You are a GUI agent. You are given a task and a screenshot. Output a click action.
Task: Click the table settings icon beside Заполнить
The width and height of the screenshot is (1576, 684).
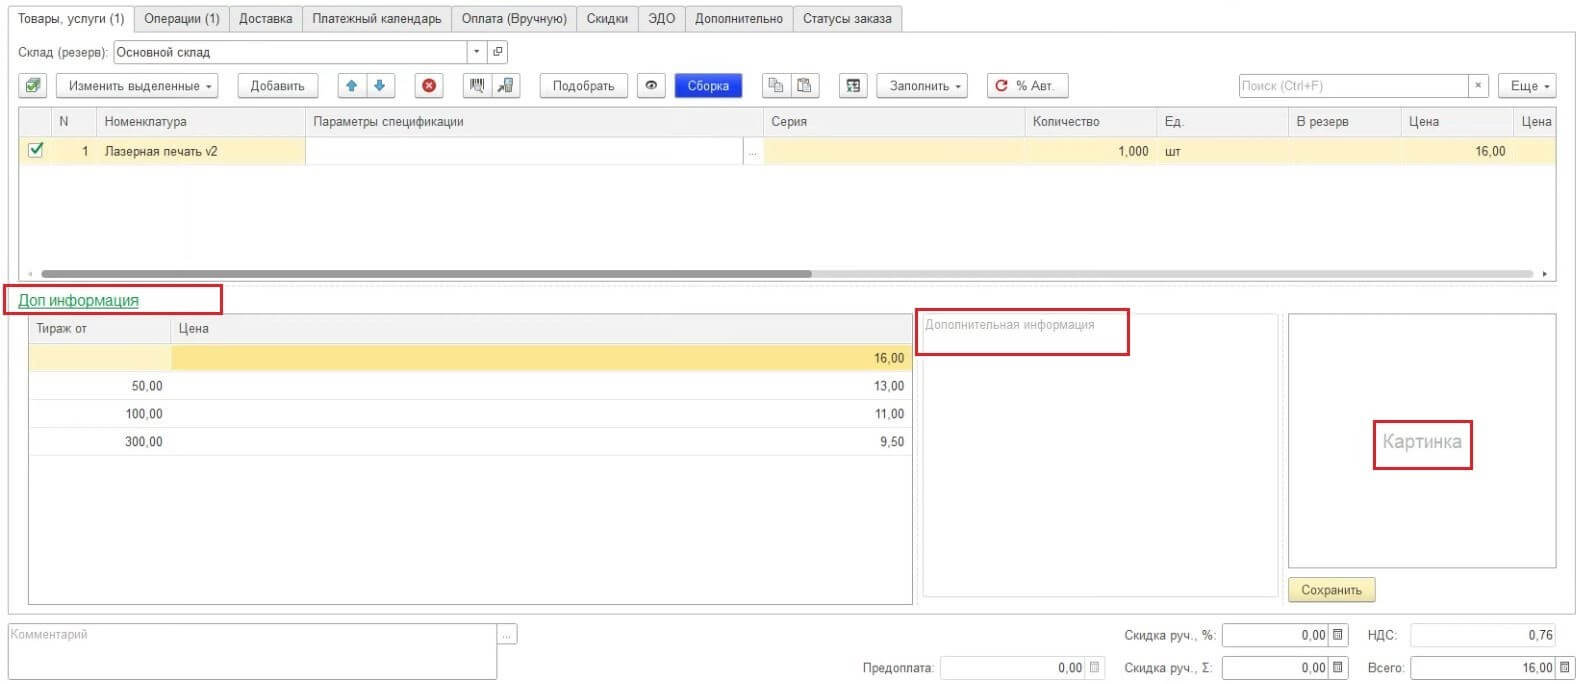tap(853, 86)
